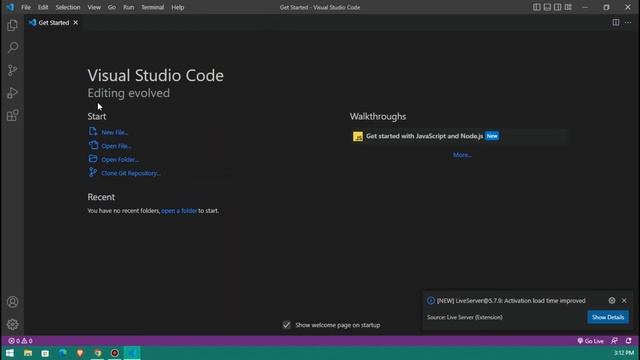The width and height of the screenshot is (640, 360).
Task: Click Show Details in LiveServer notification
Action: [x=608, y=317]
